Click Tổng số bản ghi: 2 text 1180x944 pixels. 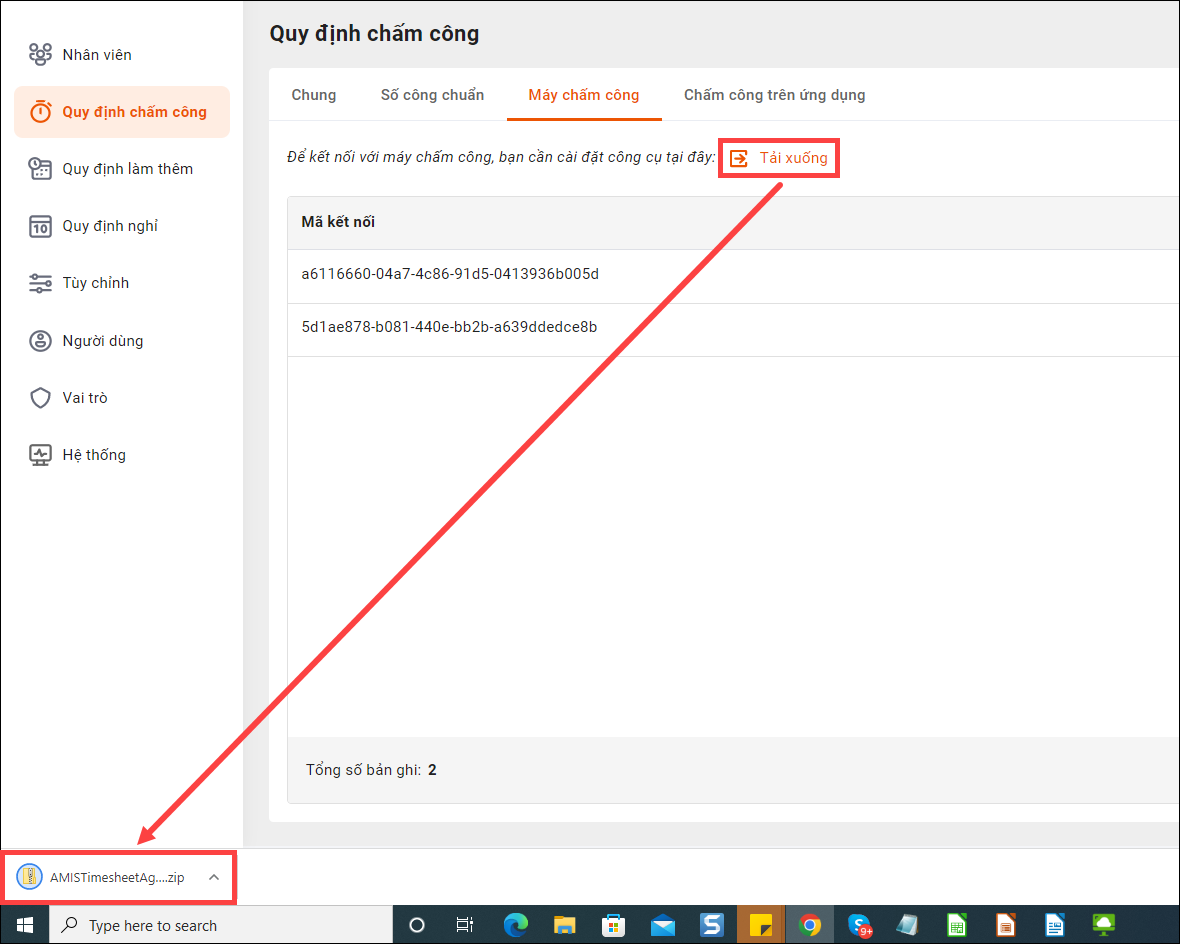coord(371,769)
